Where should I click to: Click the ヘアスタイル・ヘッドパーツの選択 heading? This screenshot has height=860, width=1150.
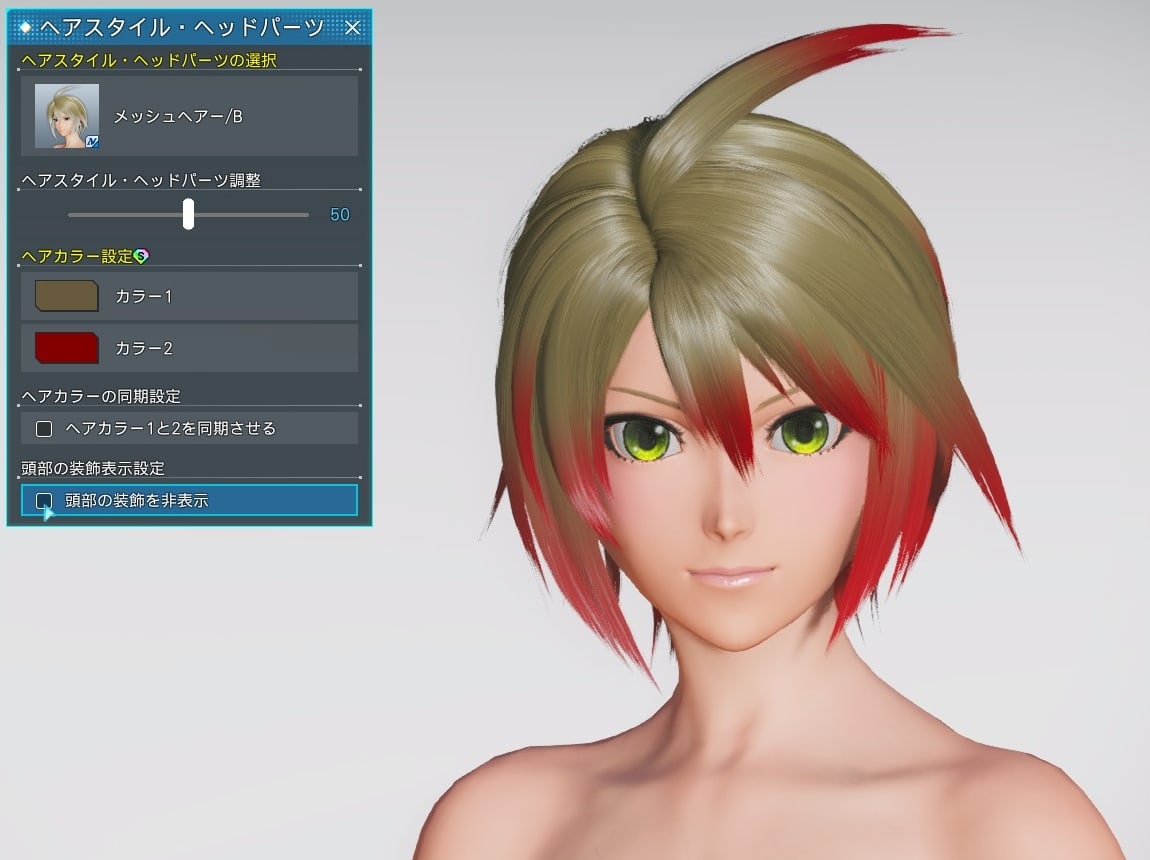[x=149, y=60]
